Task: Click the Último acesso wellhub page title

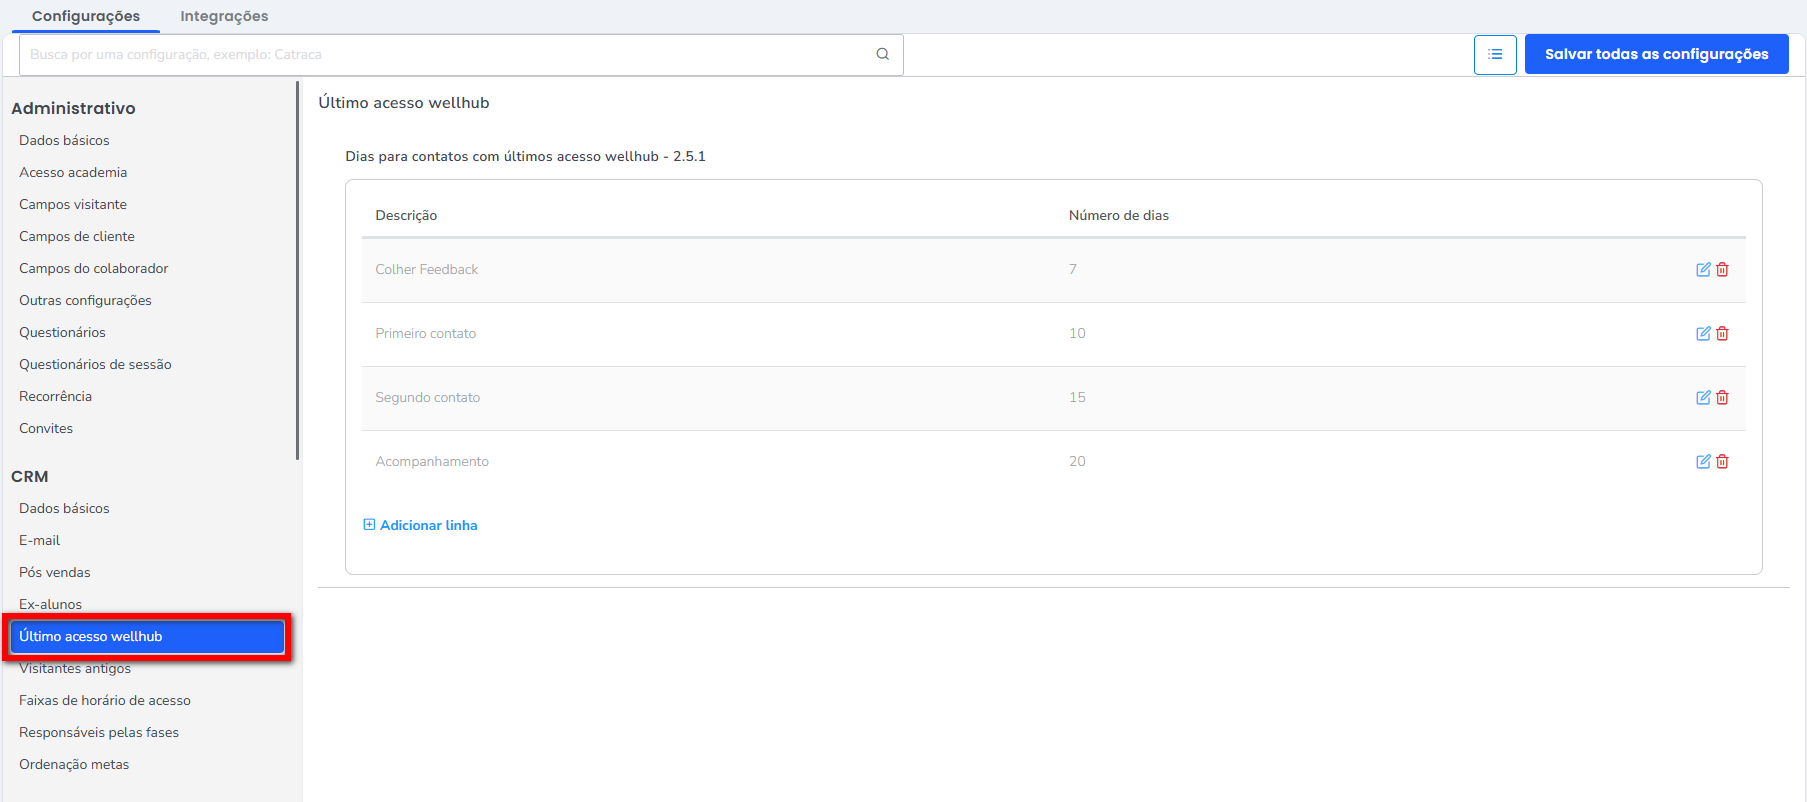Action: click(x=404, y=102)
